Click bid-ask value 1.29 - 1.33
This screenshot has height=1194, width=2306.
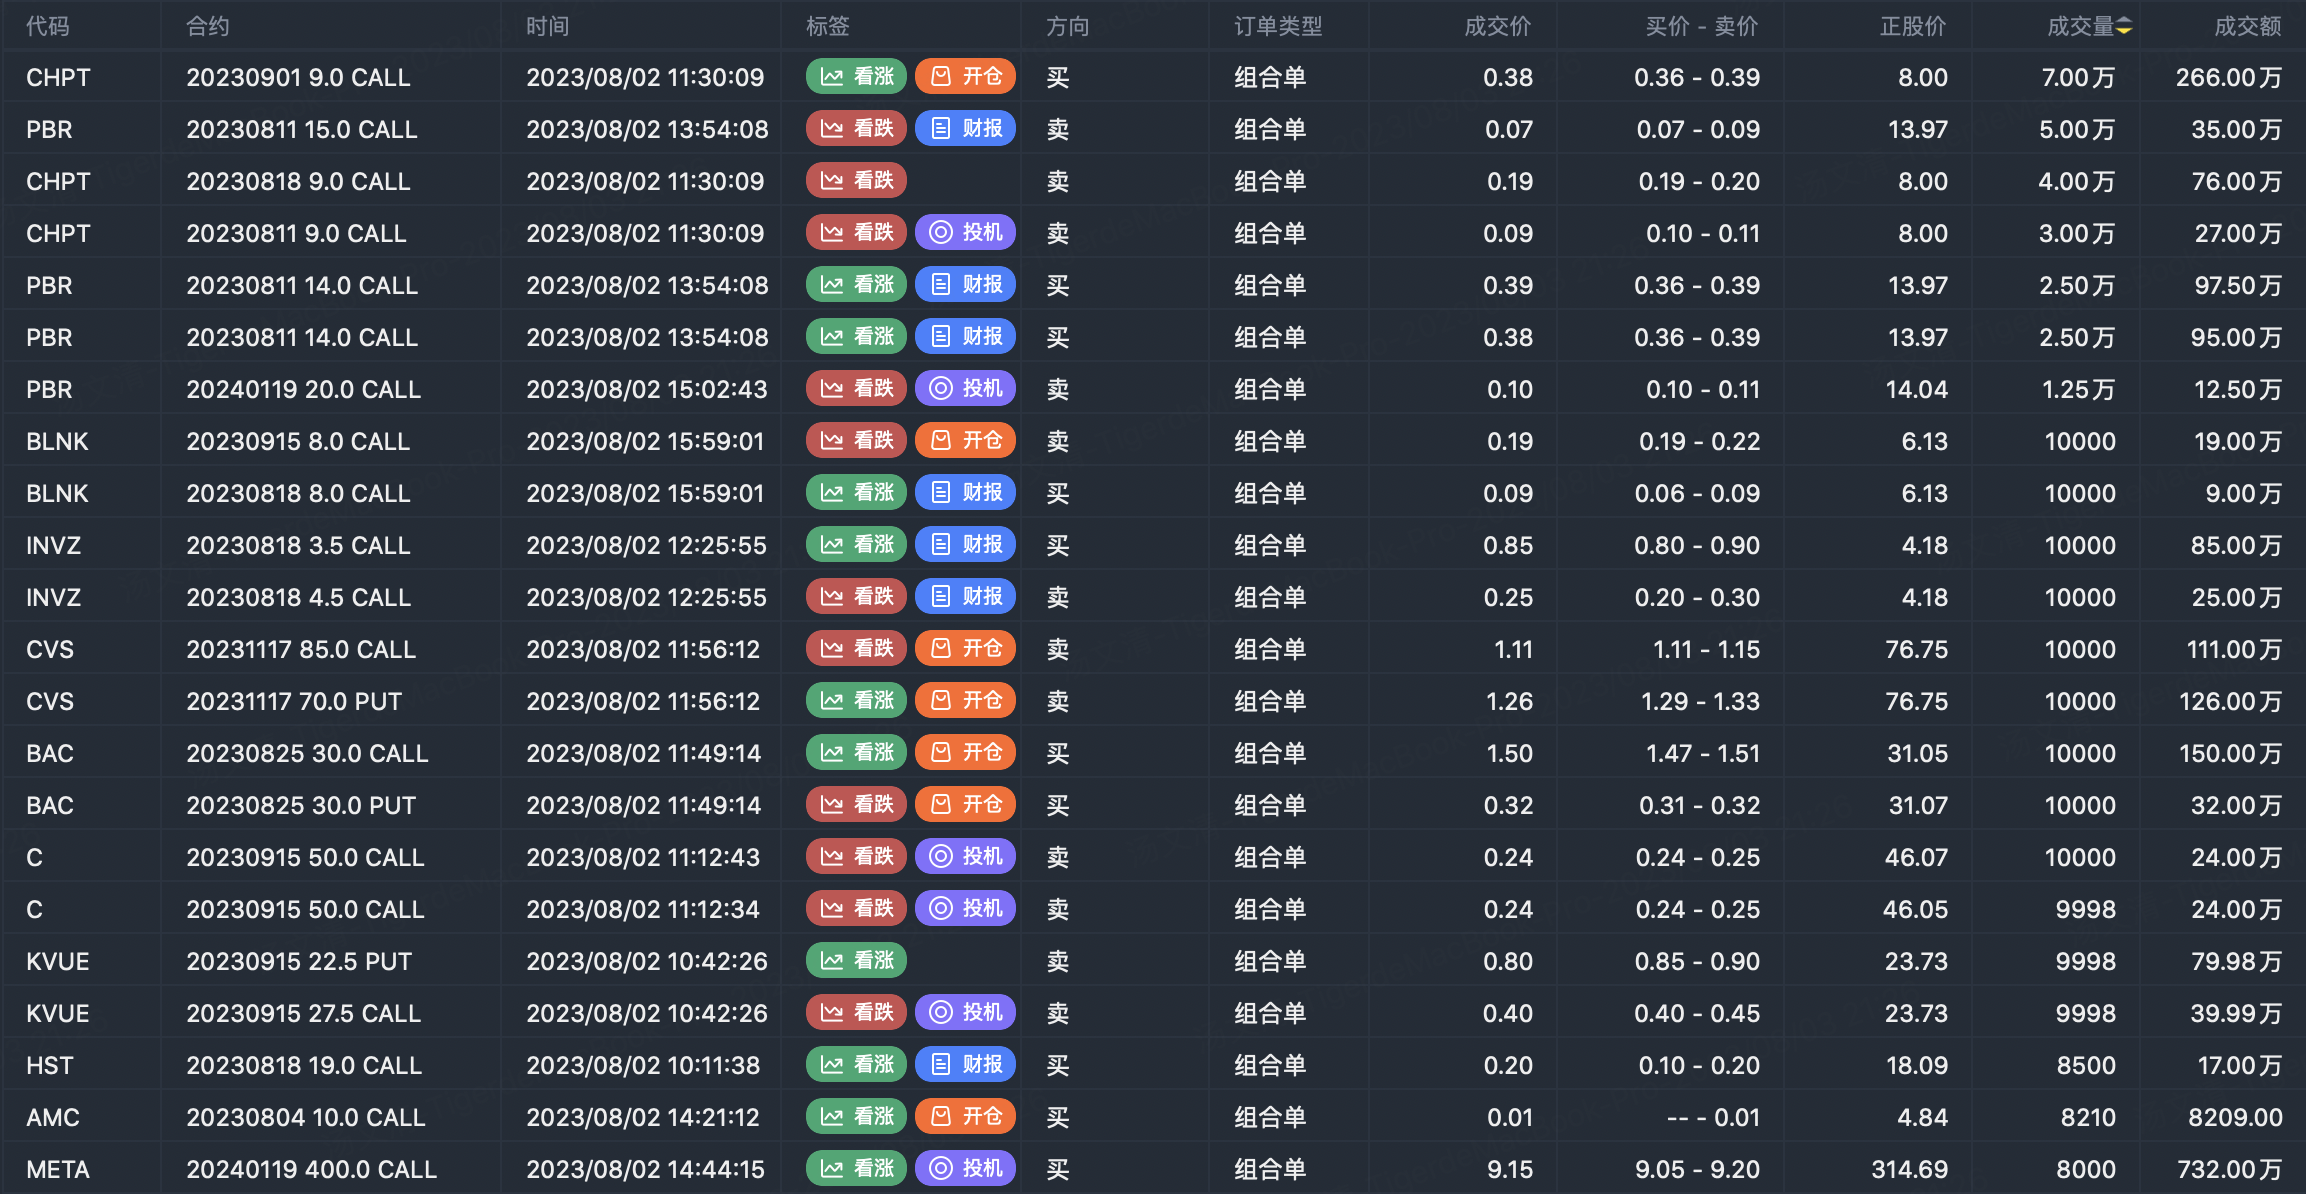(1700, 701)
